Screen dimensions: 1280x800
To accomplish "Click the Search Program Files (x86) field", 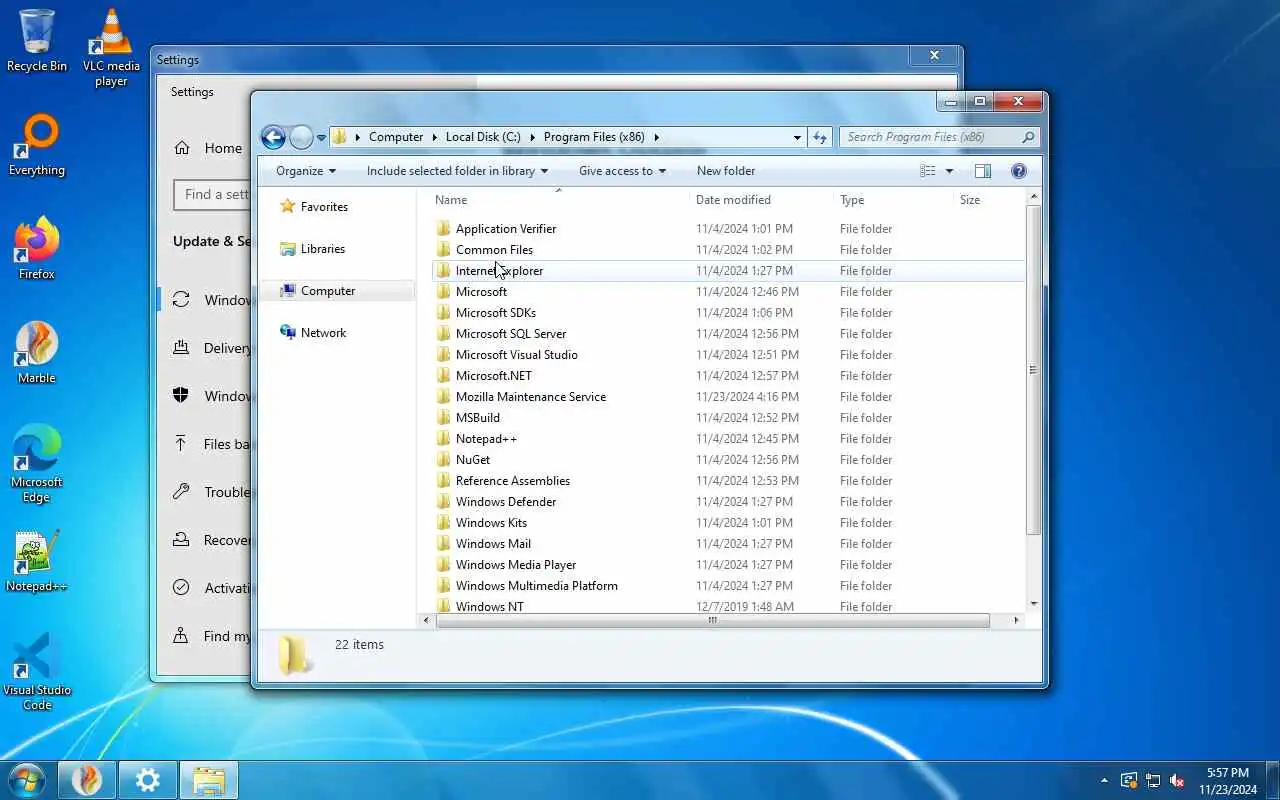I will click(939, 137).
